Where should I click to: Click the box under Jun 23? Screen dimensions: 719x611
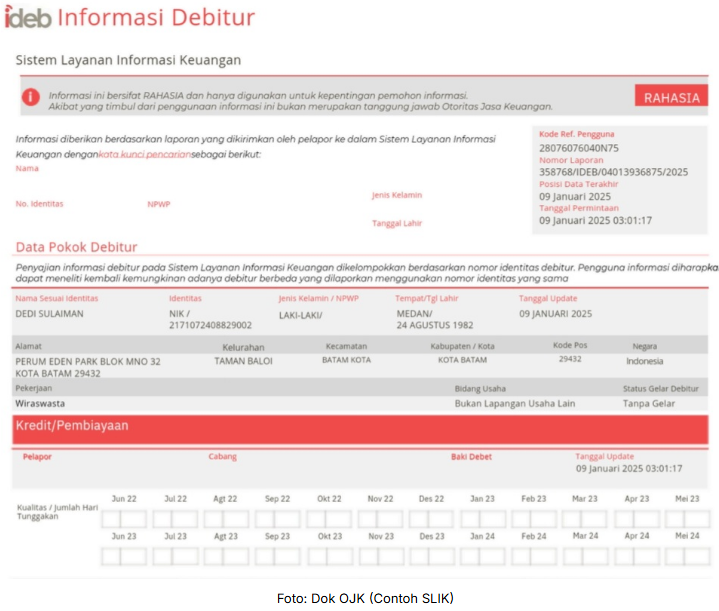click(x=124, y=556)
